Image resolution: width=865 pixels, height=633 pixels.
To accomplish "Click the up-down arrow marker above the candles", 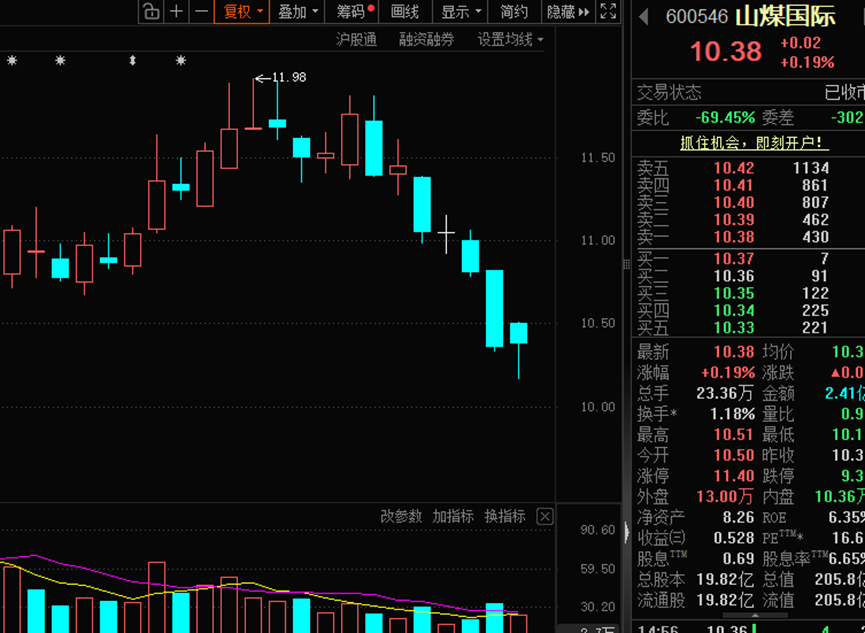I will tap(132, 61).
